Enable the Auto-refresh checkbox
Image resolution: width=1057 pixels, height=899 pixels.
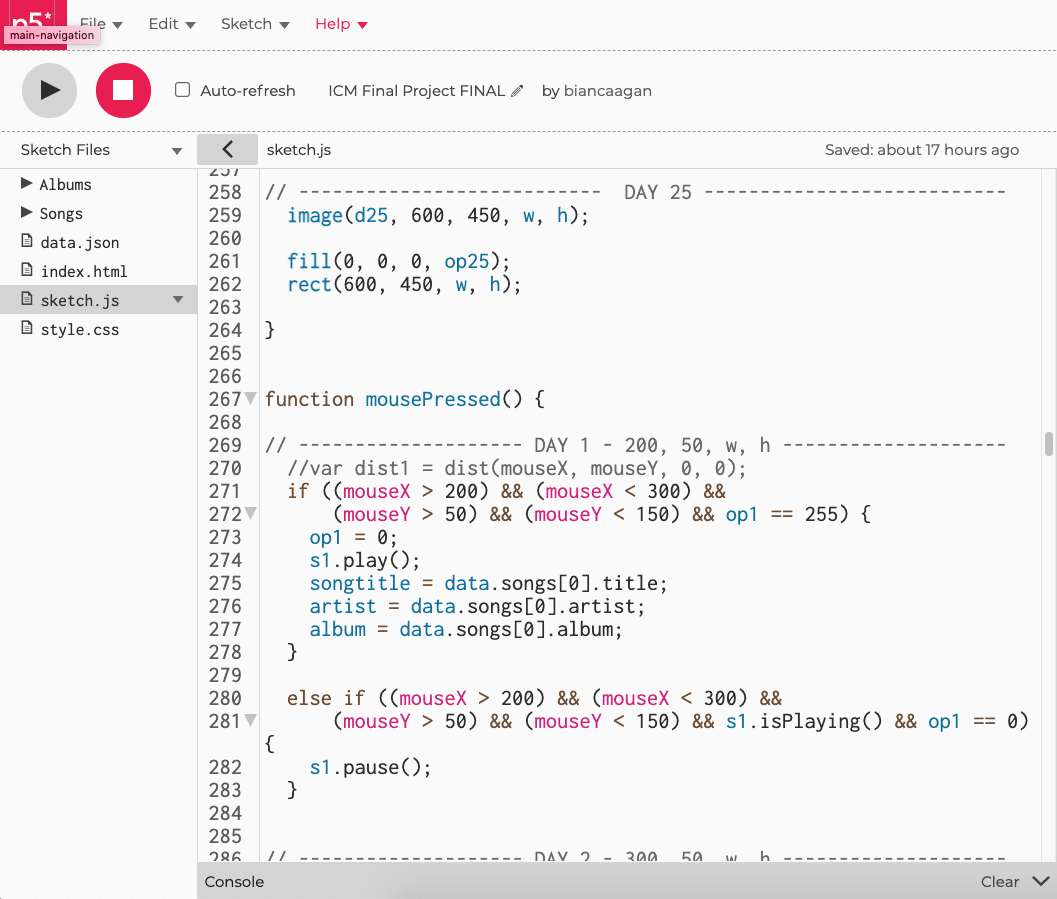click(x=182, y=90)
